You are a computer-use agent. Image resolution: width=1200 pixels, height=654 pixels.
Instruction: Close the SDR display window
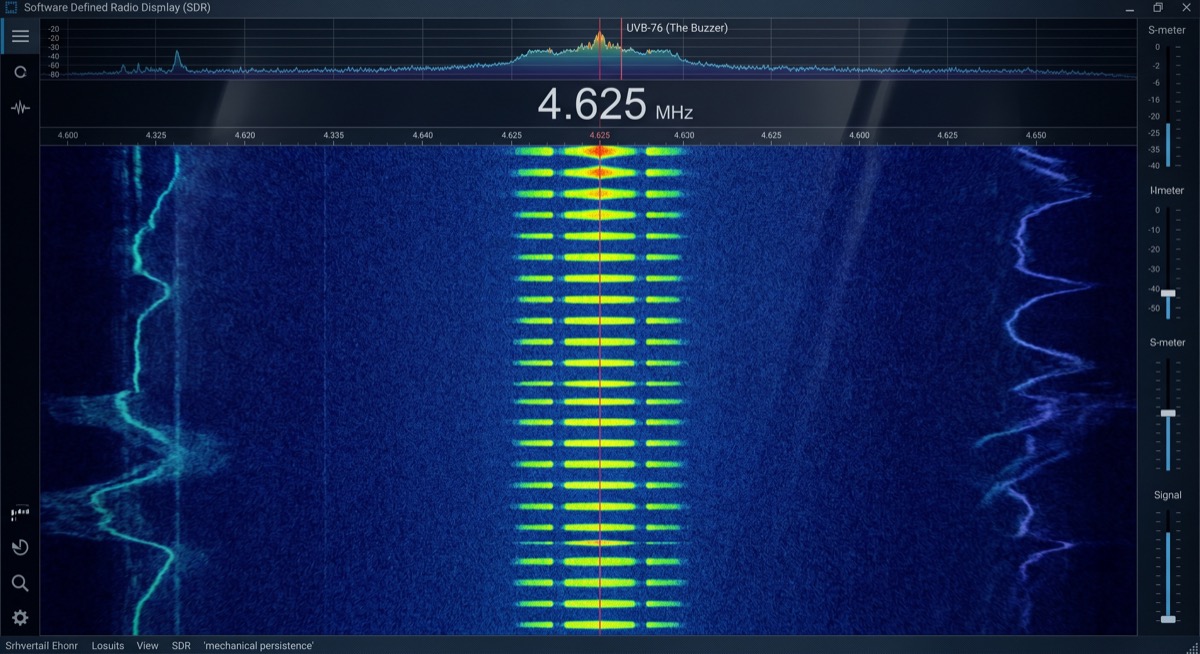click(1186, 7)
